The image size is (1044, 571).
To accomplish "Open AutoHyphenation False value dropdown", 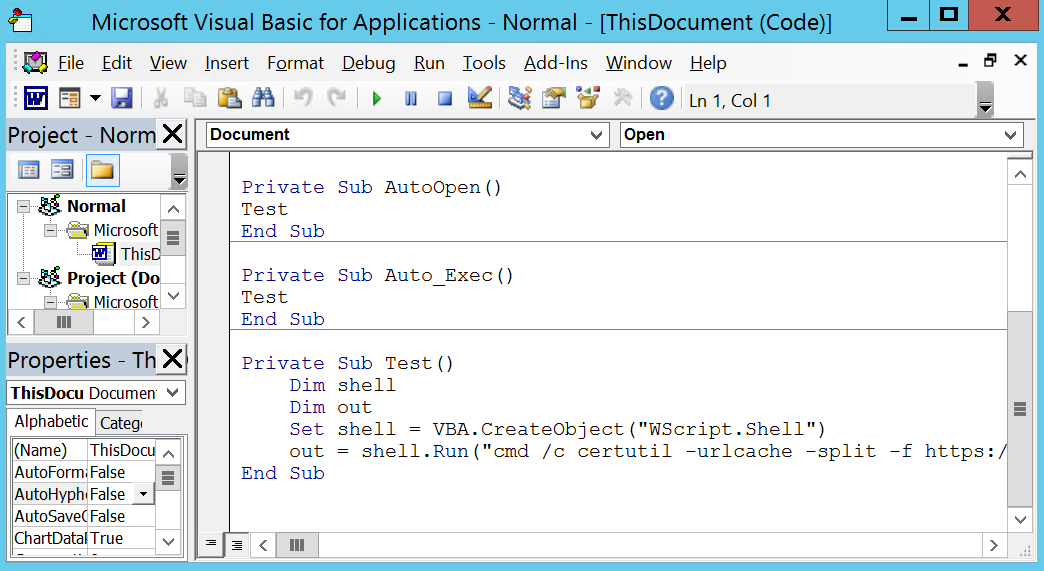I will click(143, 494).
